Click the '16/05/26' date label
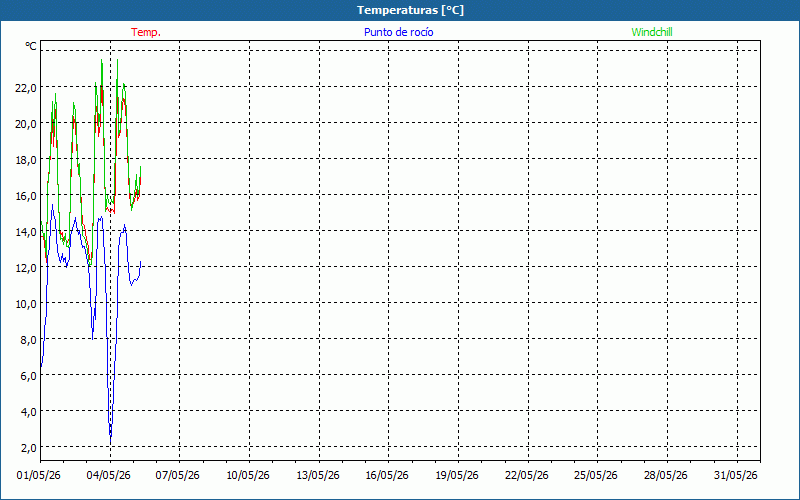This screenshot has height=500, width=800. [x=387, y=475]
